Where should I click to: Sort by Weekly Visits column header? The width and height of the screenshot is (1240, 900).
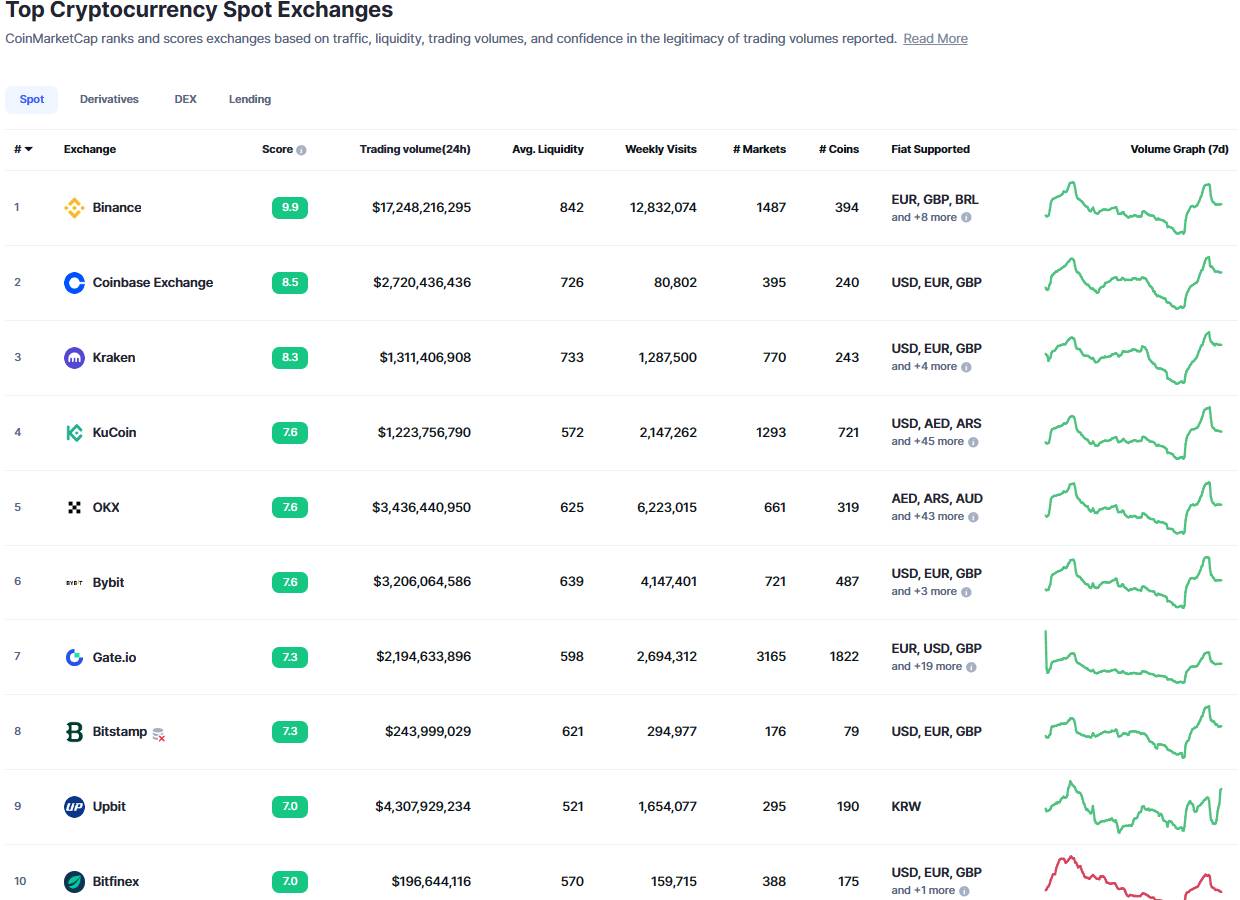click(661, 149)
